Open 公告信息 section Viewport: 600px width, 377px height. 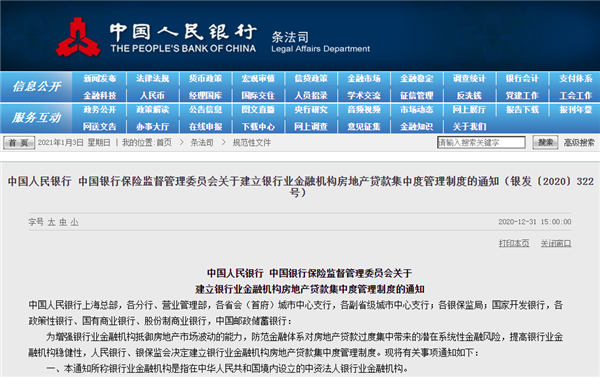coord(205,110)
